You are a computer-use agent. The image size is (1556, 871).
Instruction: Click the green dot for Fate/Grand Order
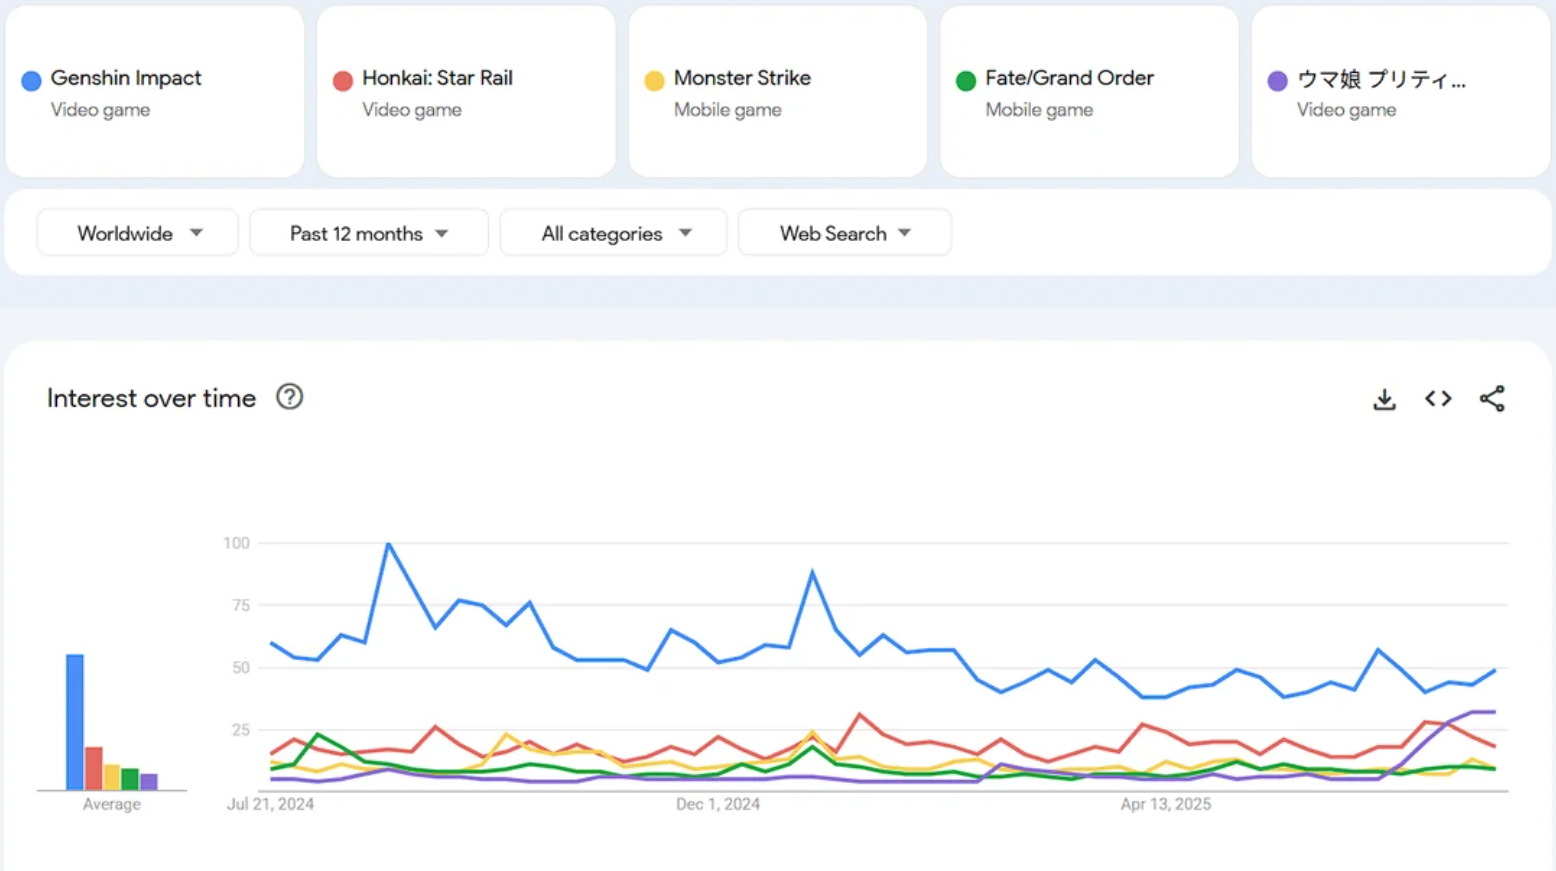(x=965, y=79)
